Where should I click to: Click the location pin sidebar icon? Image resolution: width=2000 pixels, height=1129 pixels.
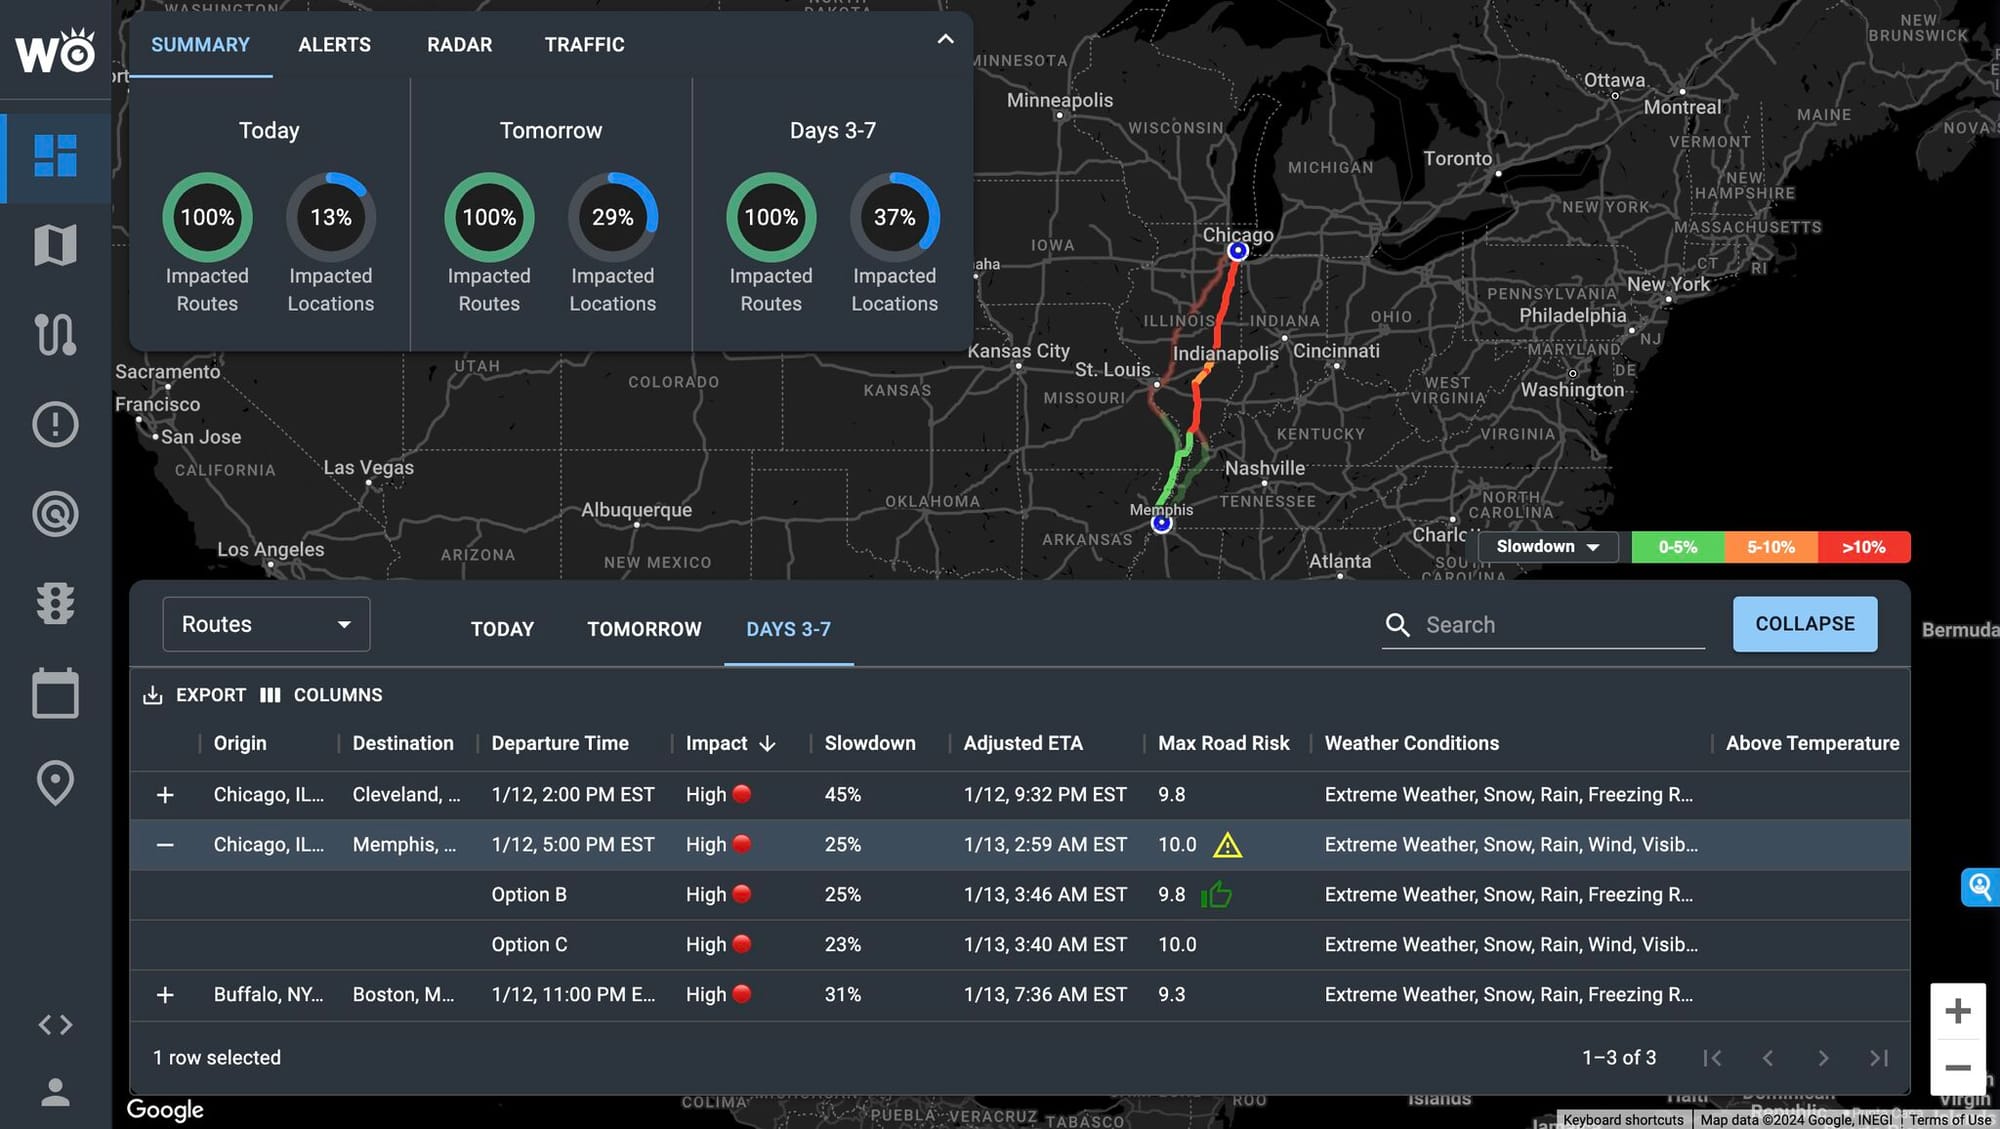[x=55, y=783]
